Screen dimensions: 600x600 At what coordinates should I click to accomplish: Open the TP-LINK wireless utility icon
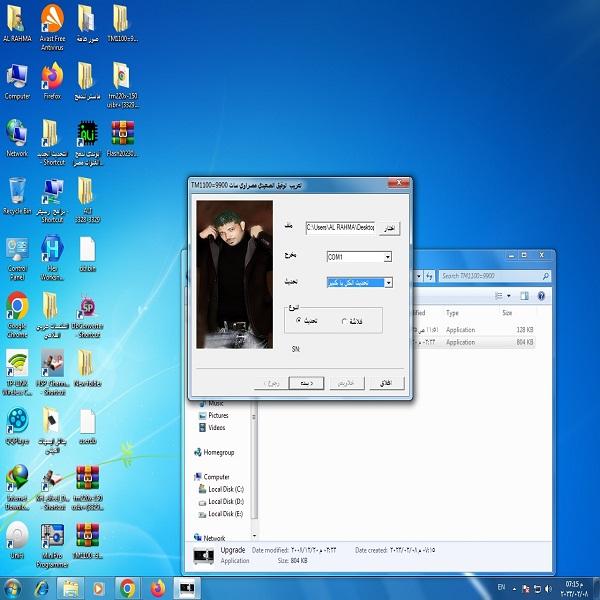[17, 373]
